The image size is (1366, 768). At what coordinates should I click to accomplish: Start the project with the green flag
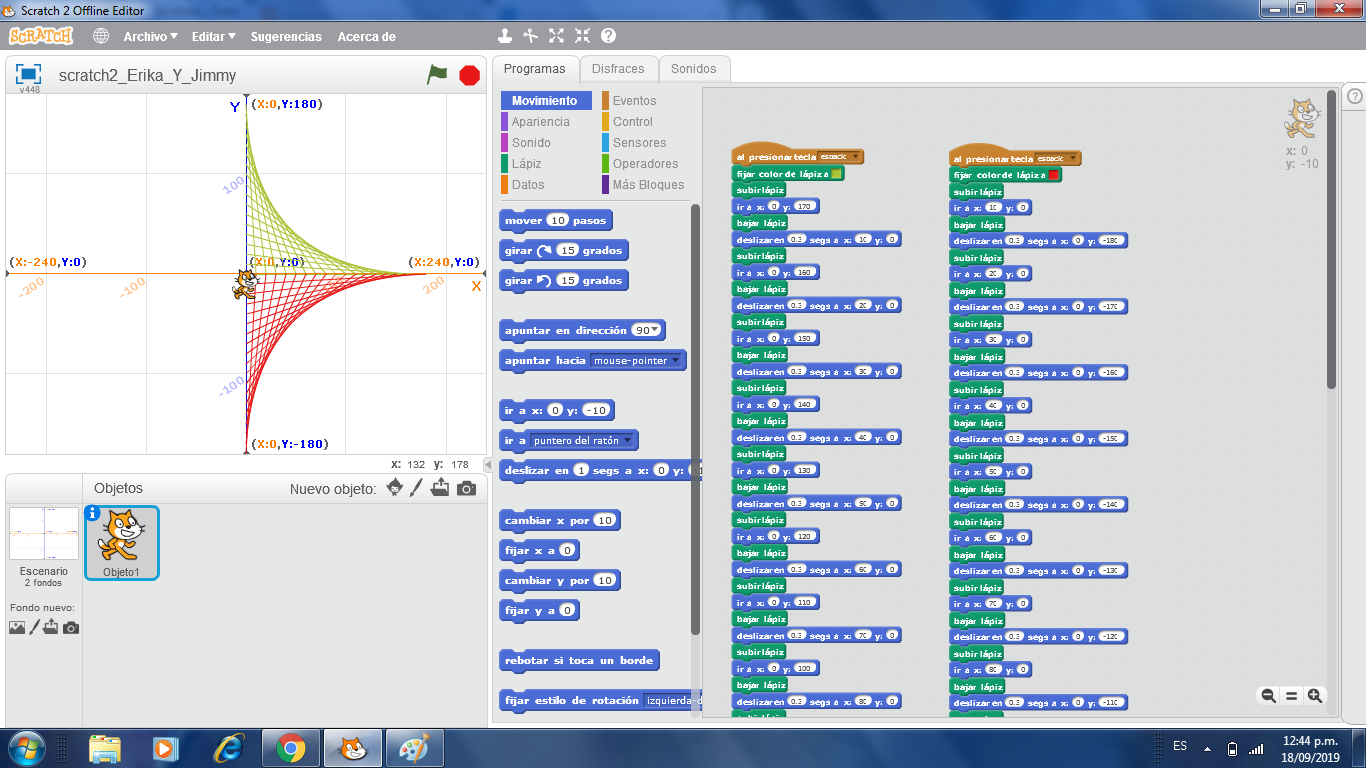point(437,73)
